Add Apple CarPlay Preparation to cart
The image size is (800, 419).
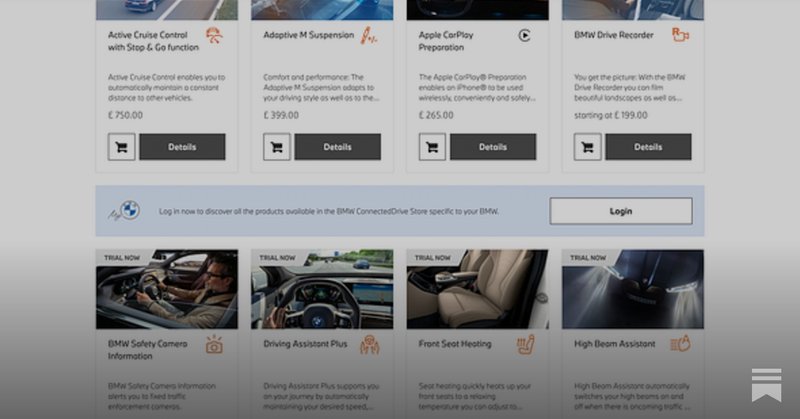(x=432, y=147)
